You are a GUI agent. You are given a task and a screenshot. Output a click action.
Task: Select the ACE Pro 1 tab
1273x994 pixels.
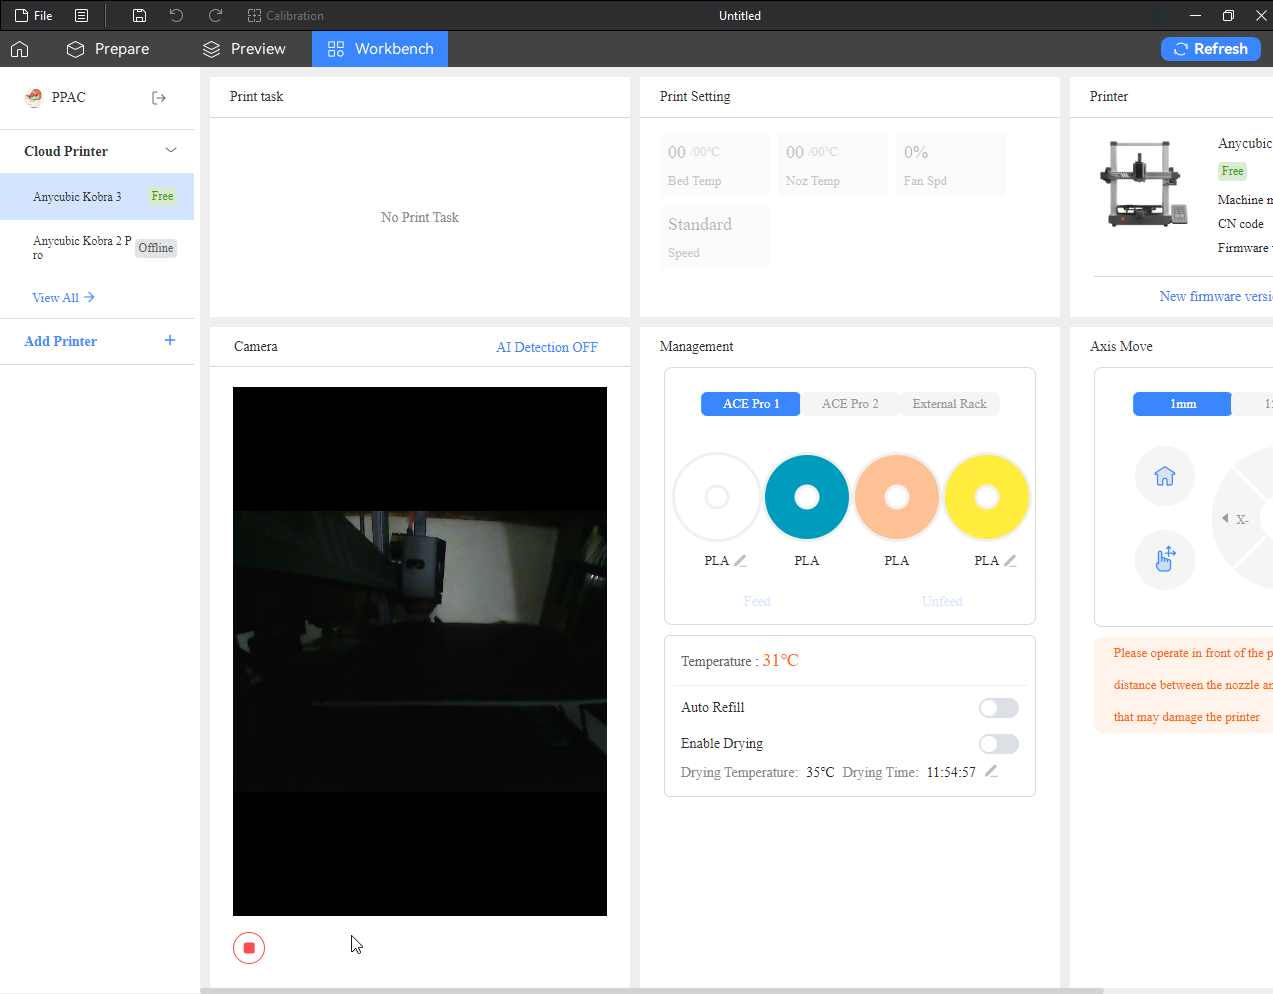(x=751, y=404)
